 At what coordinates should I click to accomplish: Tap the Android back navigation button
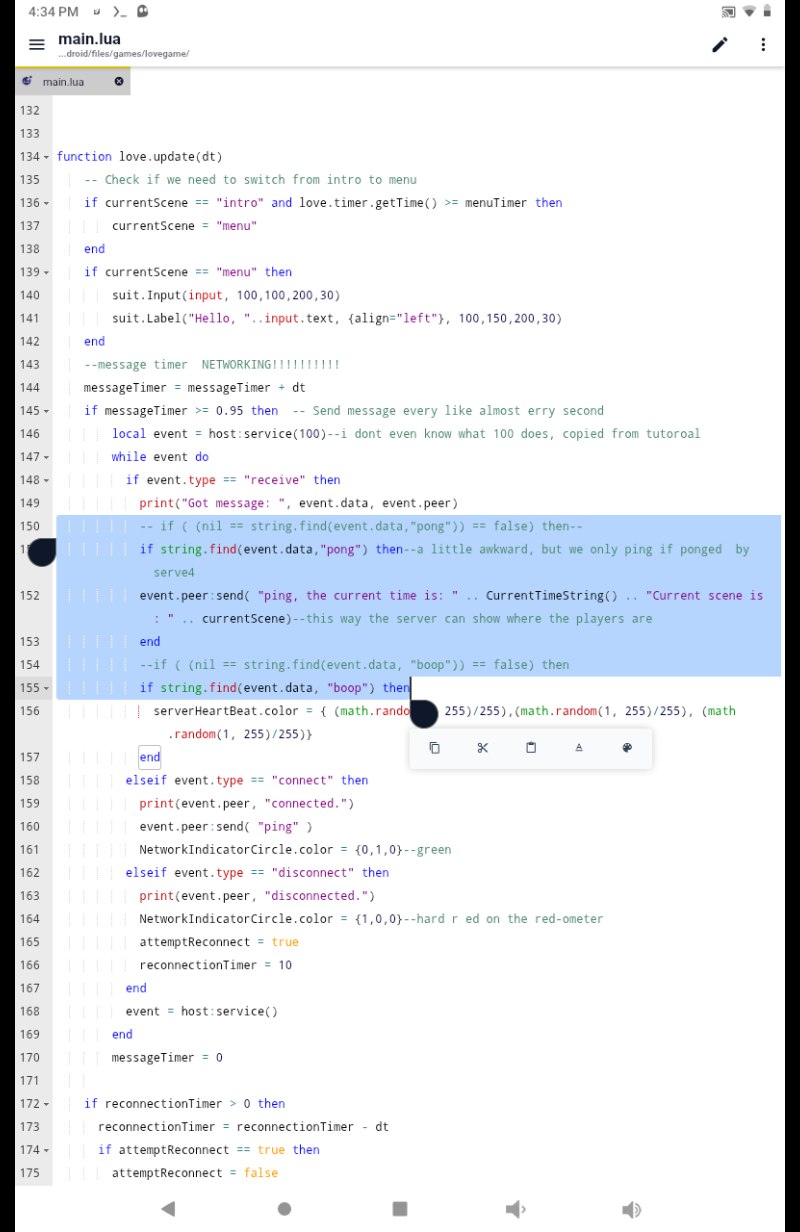click(x=168, y=1209)
